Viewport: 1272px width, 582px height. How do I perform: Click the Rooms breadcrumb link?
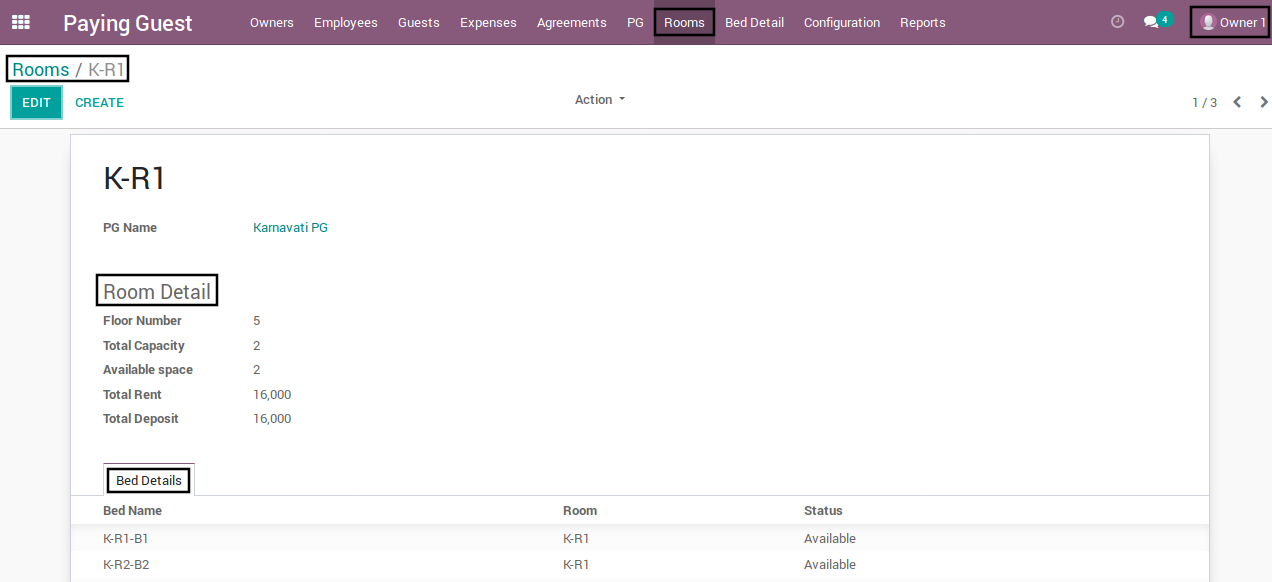(41, 70)
